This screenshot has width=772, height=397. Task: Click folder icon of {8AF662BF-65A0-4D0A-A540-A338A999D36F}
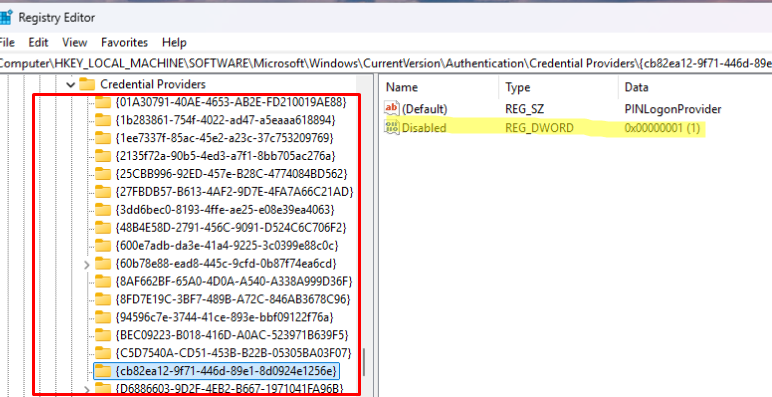coord(103,281)
